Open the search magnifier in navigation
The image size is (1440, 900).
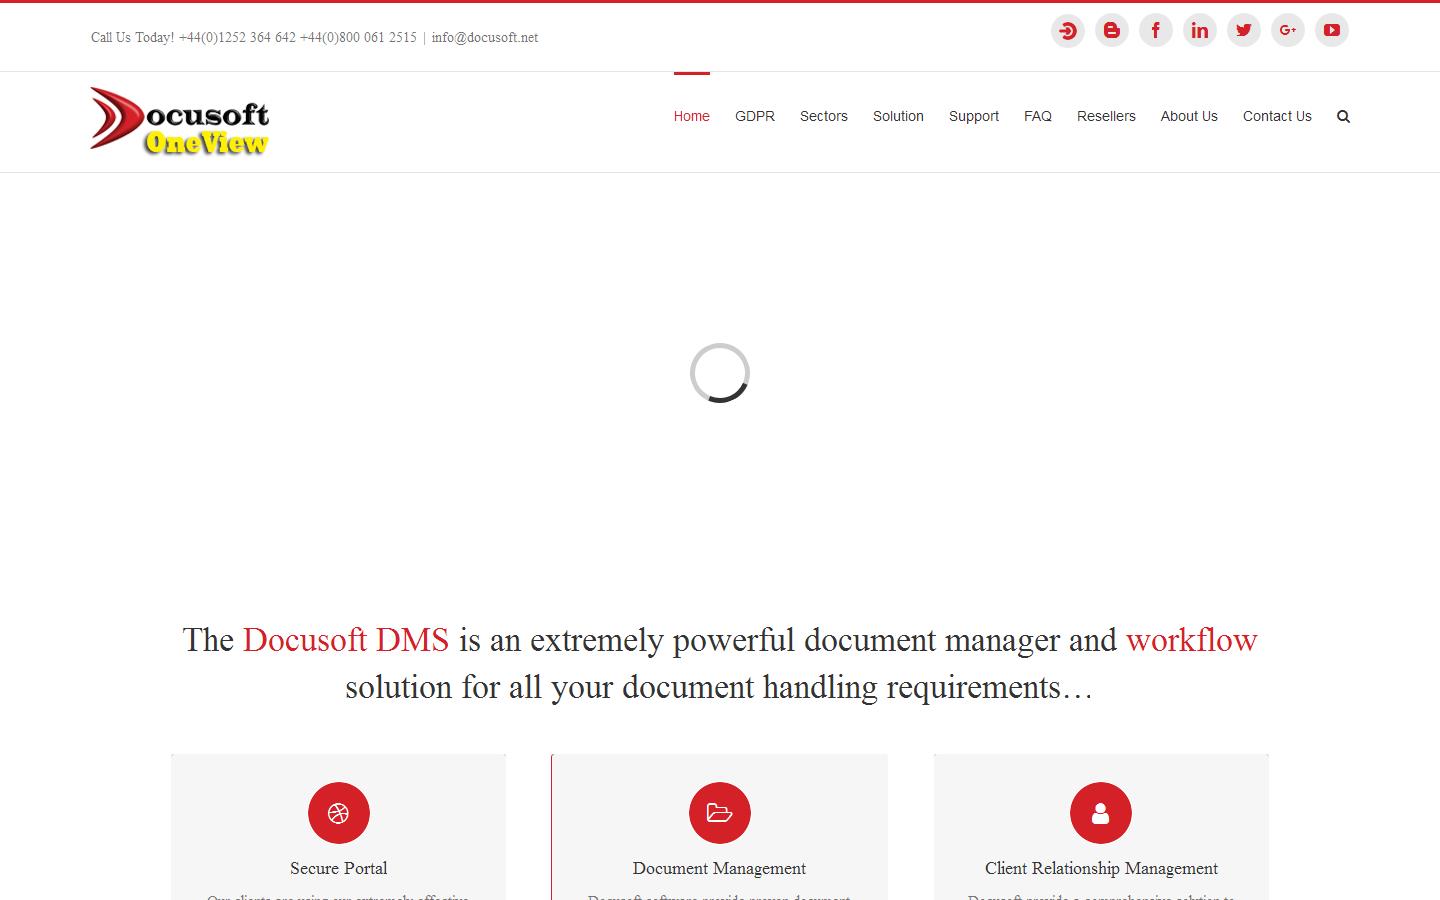1343,116
